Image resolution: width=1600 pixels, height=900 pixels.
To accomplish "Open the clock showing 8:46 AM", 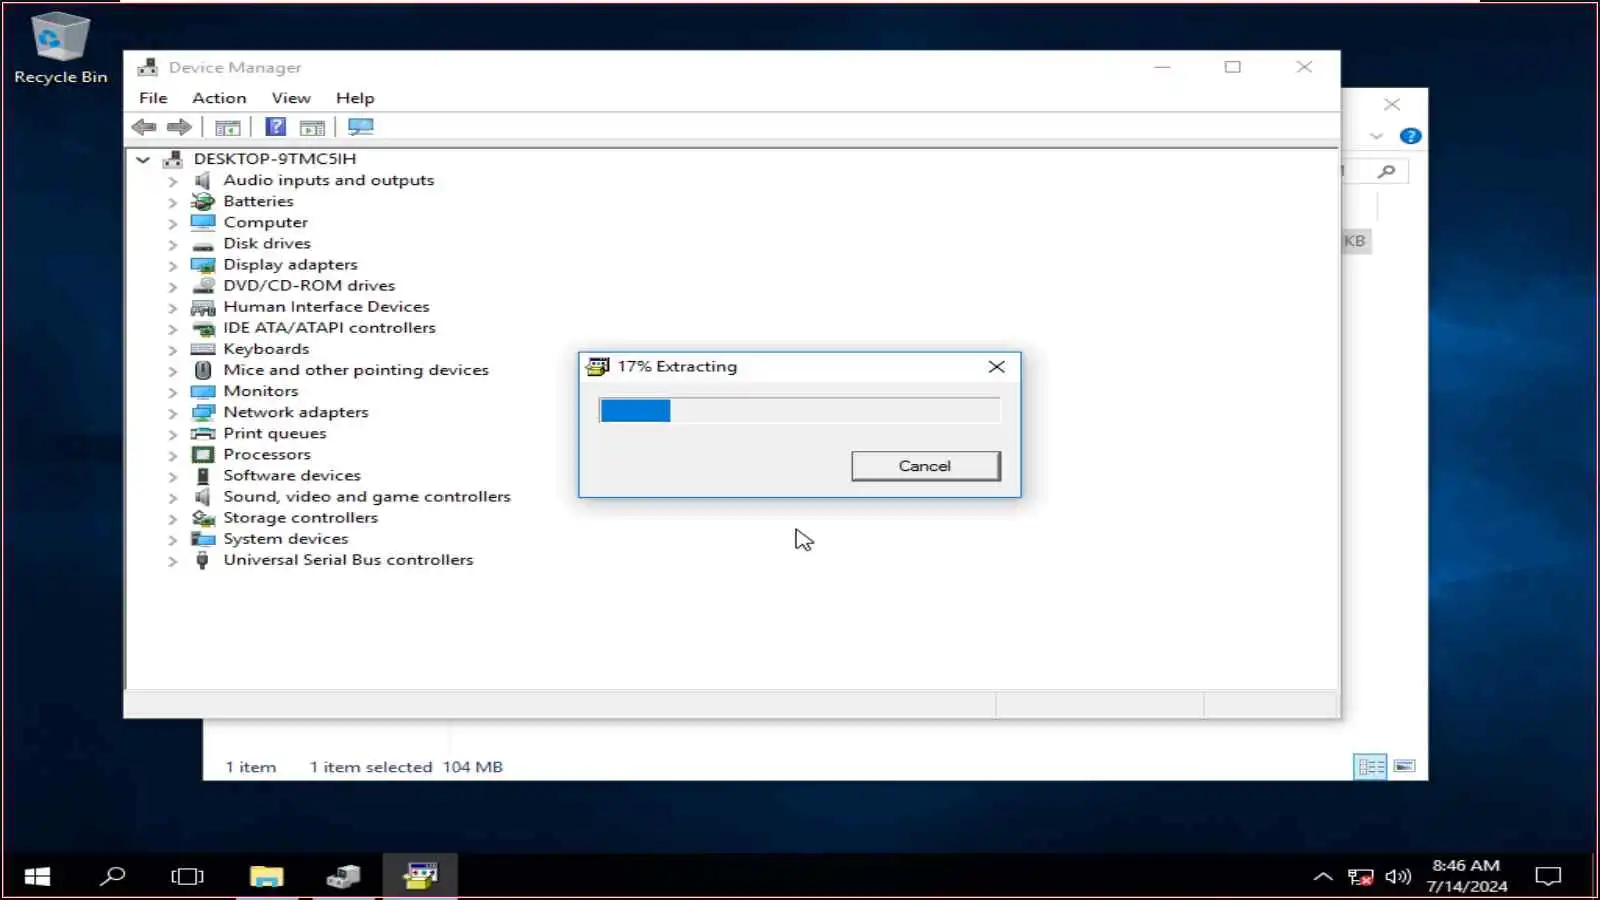I will point(1466,876).
